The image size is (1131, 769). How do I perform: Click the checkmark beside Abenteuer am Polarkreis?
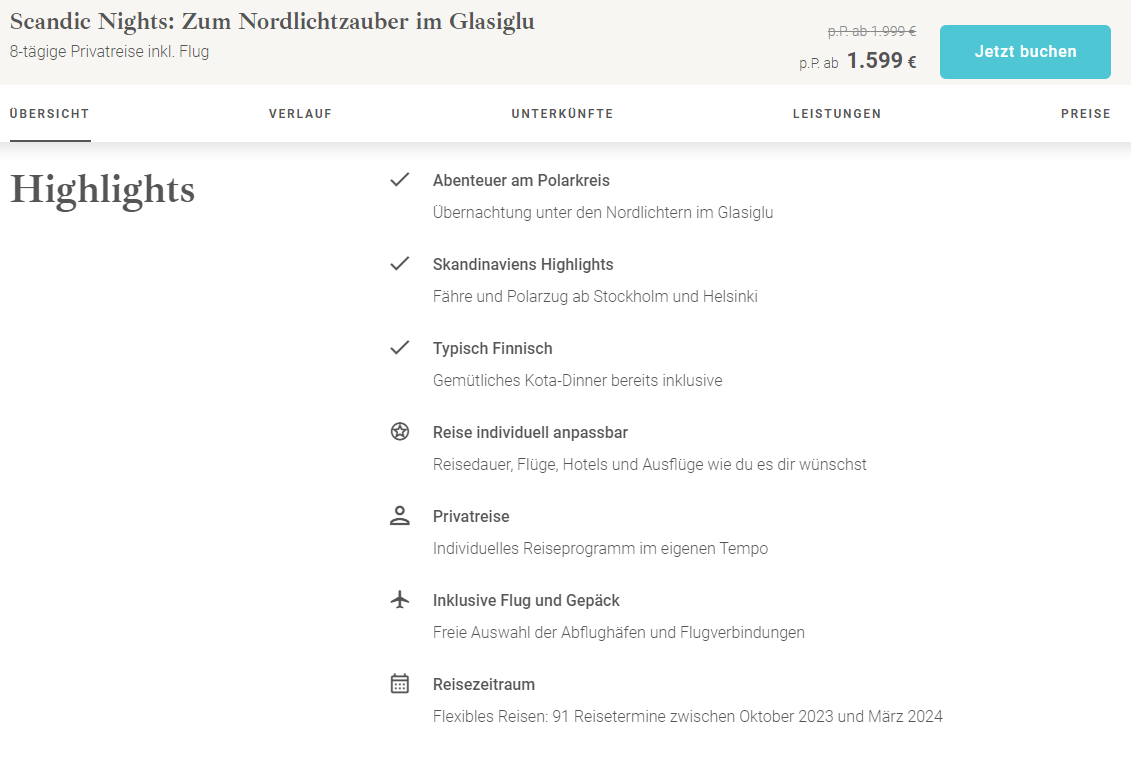[x=400, y=180]
